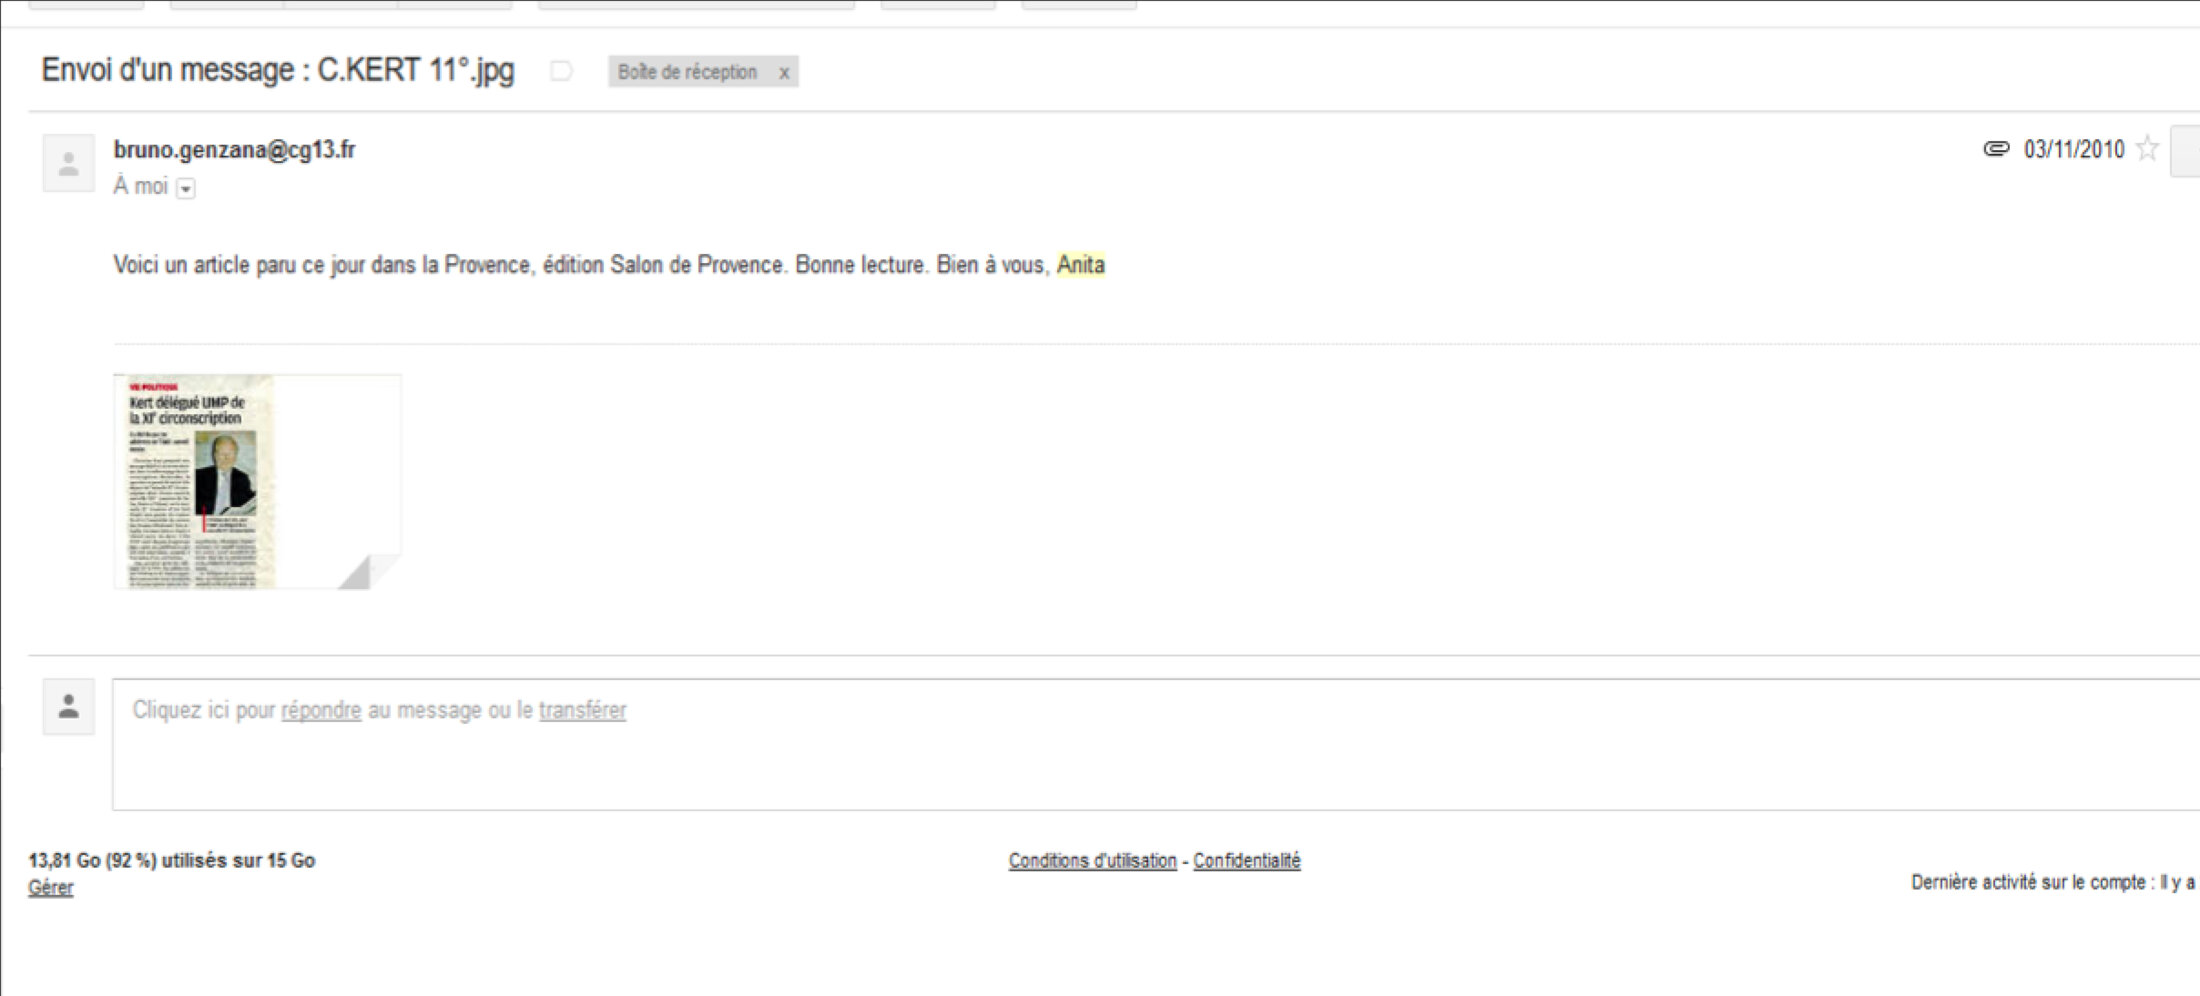Click the sender's profile avatar
The width and height of the screenshot is (2200, 996).
click(x=68, y=163)
